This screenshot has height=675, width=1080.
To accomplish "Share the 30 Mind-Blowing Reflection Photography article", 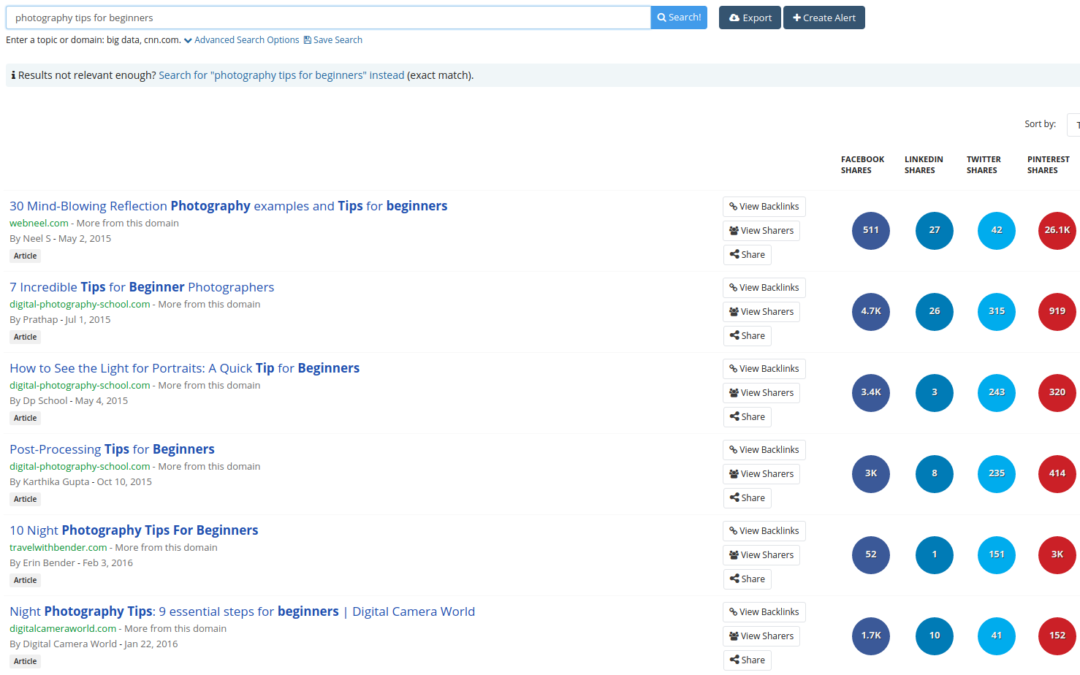I will click(x=747, y=255).
